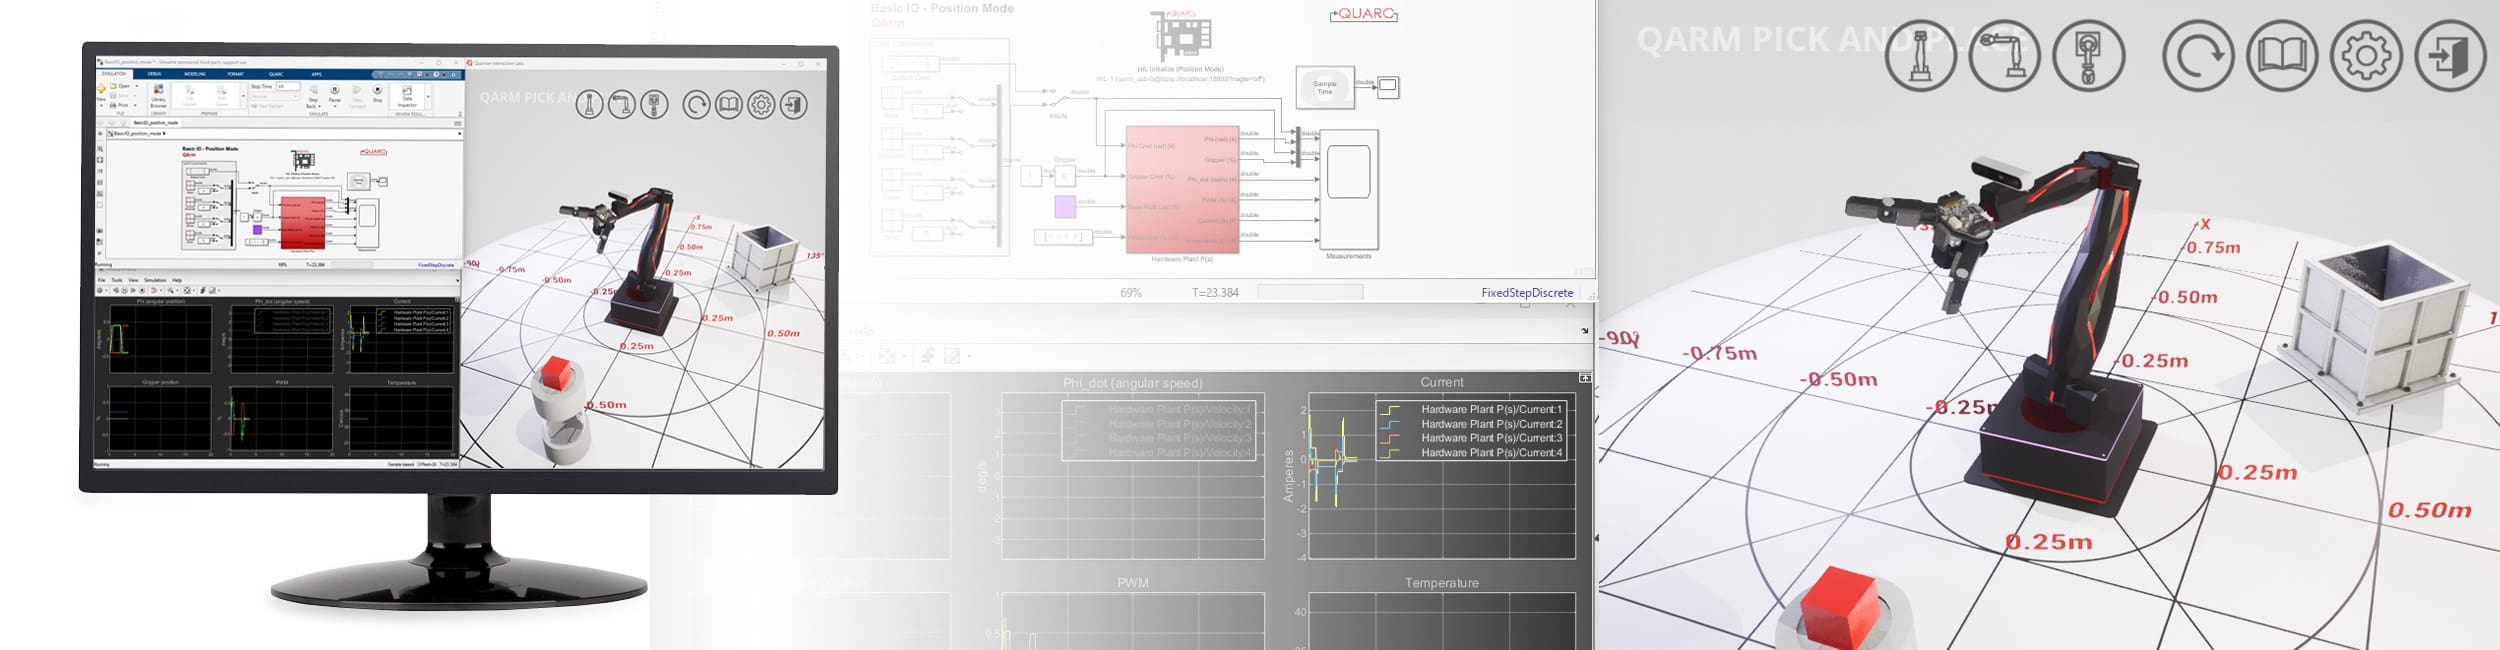Open the book documentation icon
Viewport: 2500px width, 650px height.
coord(2281,56)
